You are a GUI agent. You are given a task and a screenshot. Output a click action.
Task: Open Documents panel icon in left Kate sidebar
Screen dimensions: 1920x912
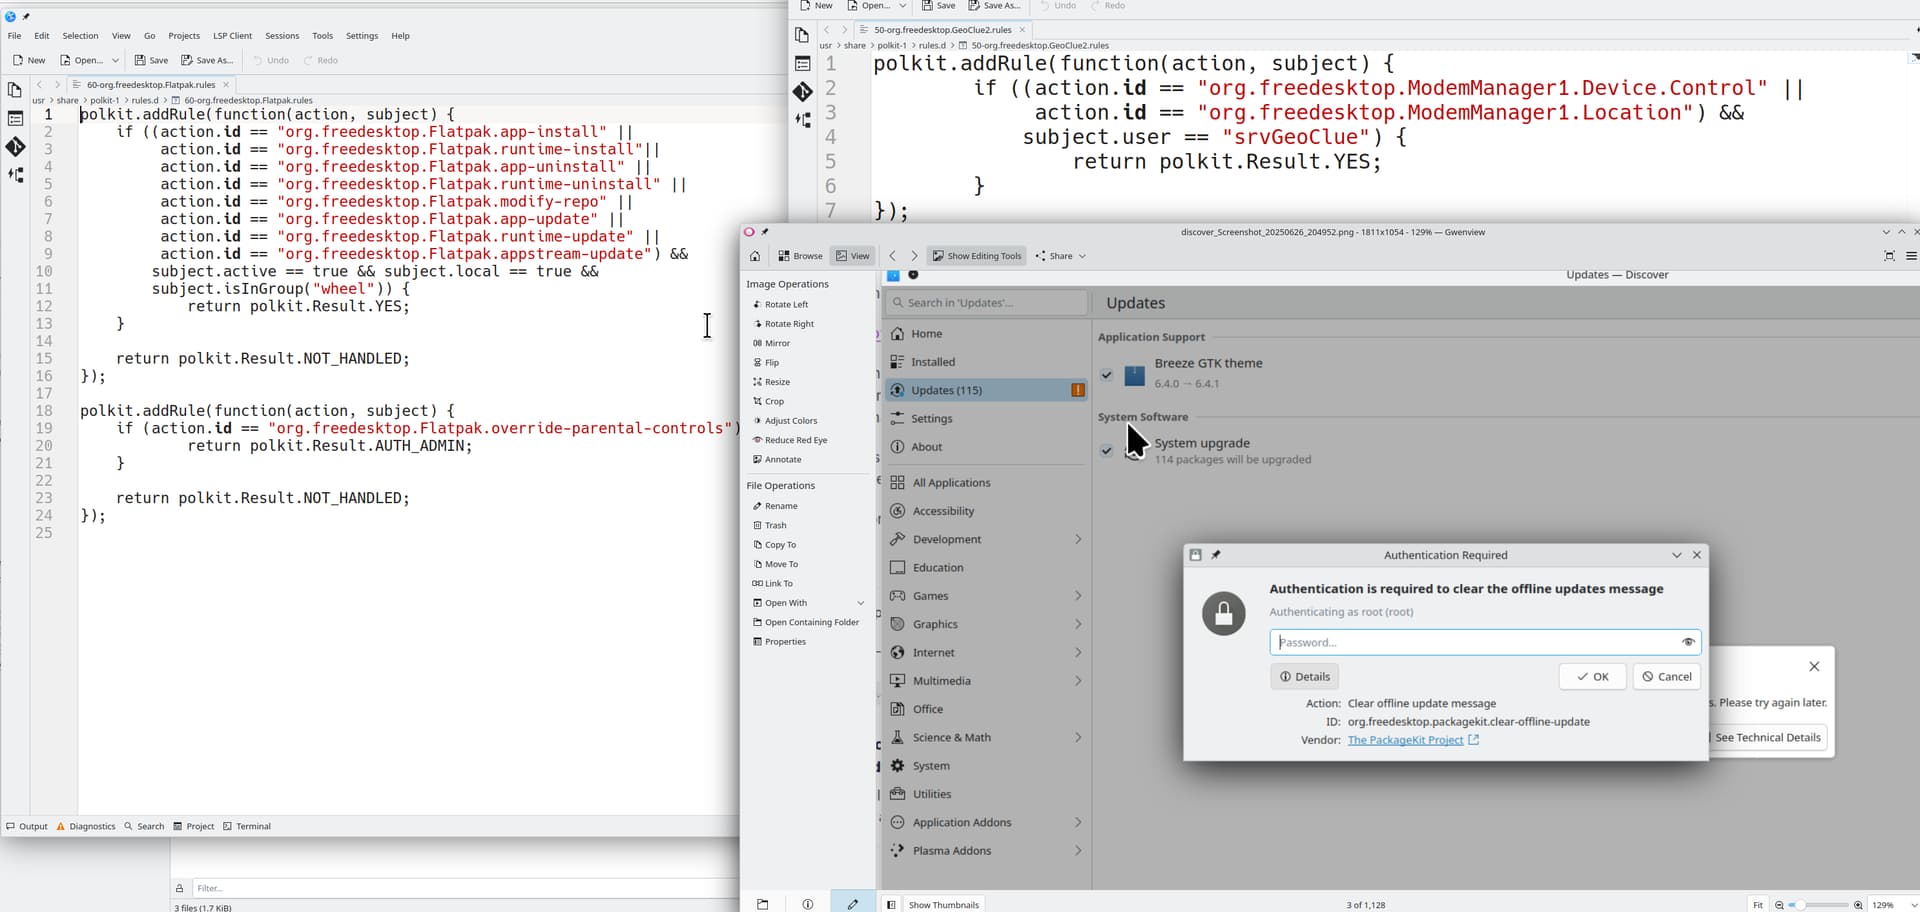pos(15,90)
